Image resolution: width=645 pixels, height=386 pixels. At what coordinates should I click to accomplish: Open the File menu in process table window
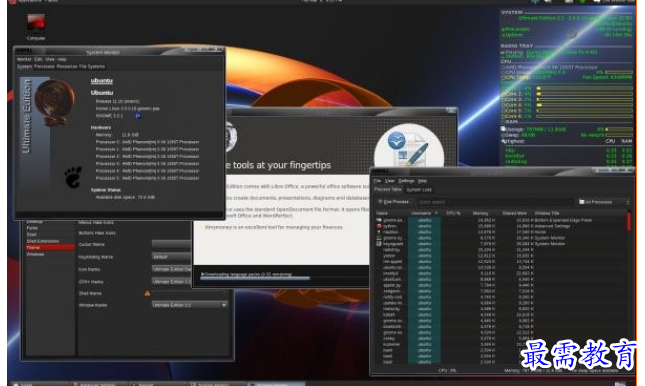[x=377, y=181]
